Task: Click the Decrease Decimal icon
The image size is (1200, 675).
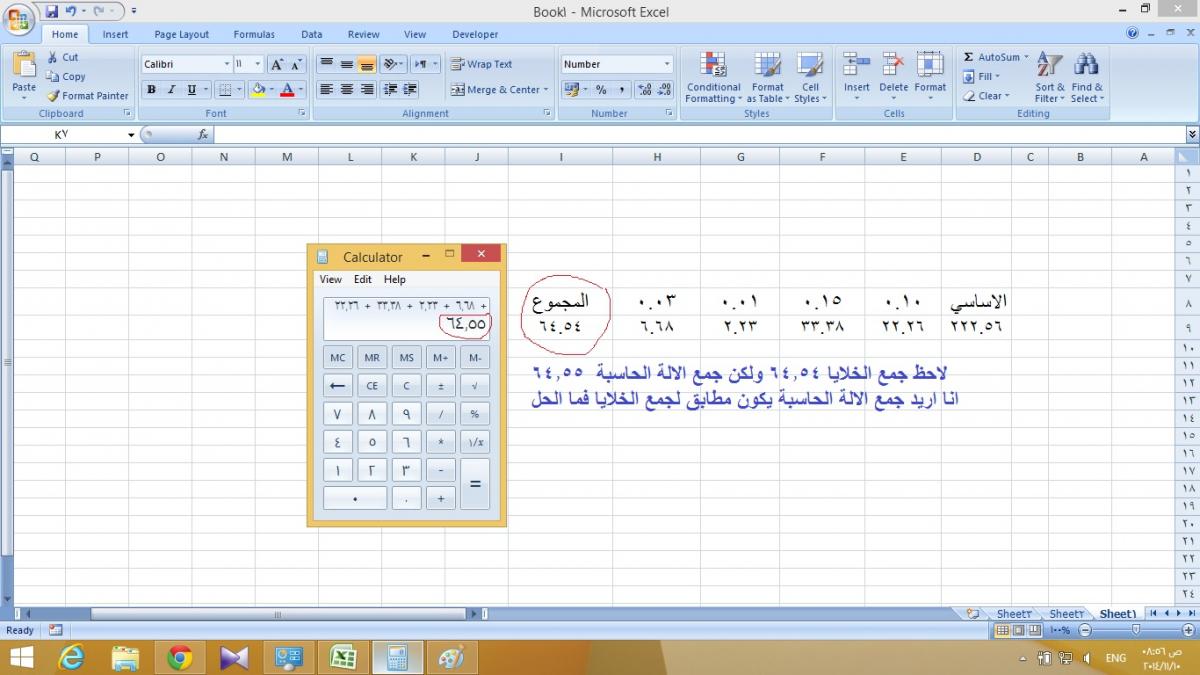Action: tap(665, 89)
